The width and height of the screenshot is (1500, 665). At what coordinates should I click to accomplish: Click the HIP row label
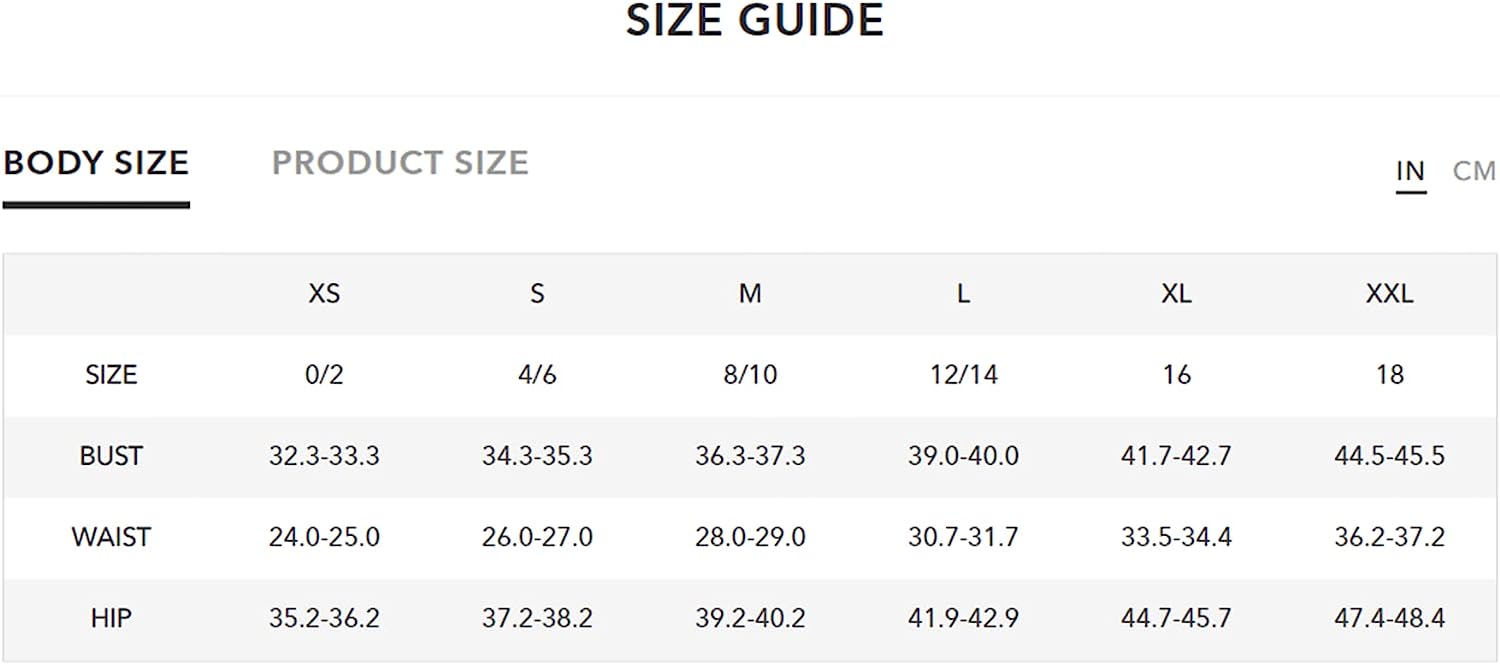111,618
